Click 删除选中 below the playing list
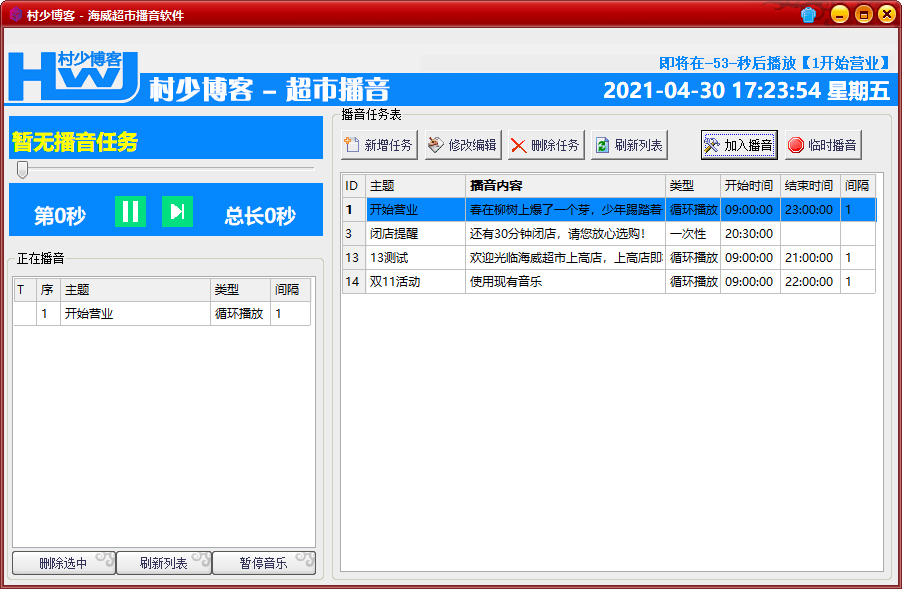The width and height of the screenshot is (902, 589). click(x=64, y=563)
